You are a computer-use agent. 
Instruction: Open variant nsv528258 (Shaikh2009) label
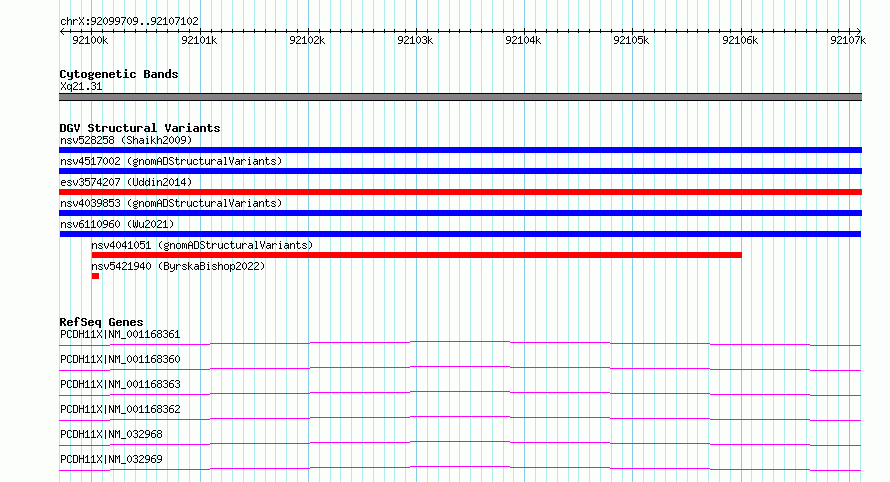coord(126,140)
